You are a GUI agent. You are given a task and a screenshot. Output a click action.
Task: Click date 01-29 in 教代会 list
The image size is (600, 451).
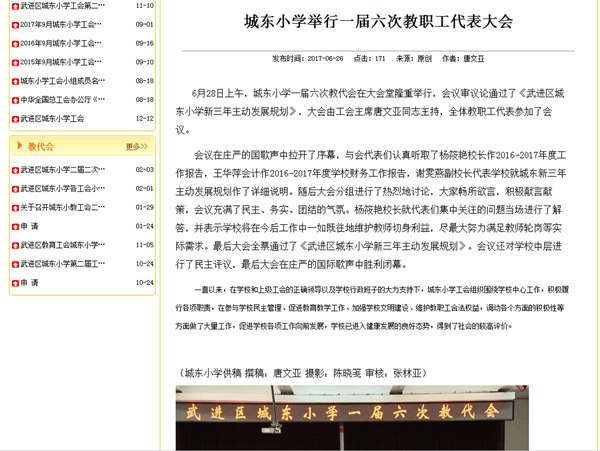145,207
